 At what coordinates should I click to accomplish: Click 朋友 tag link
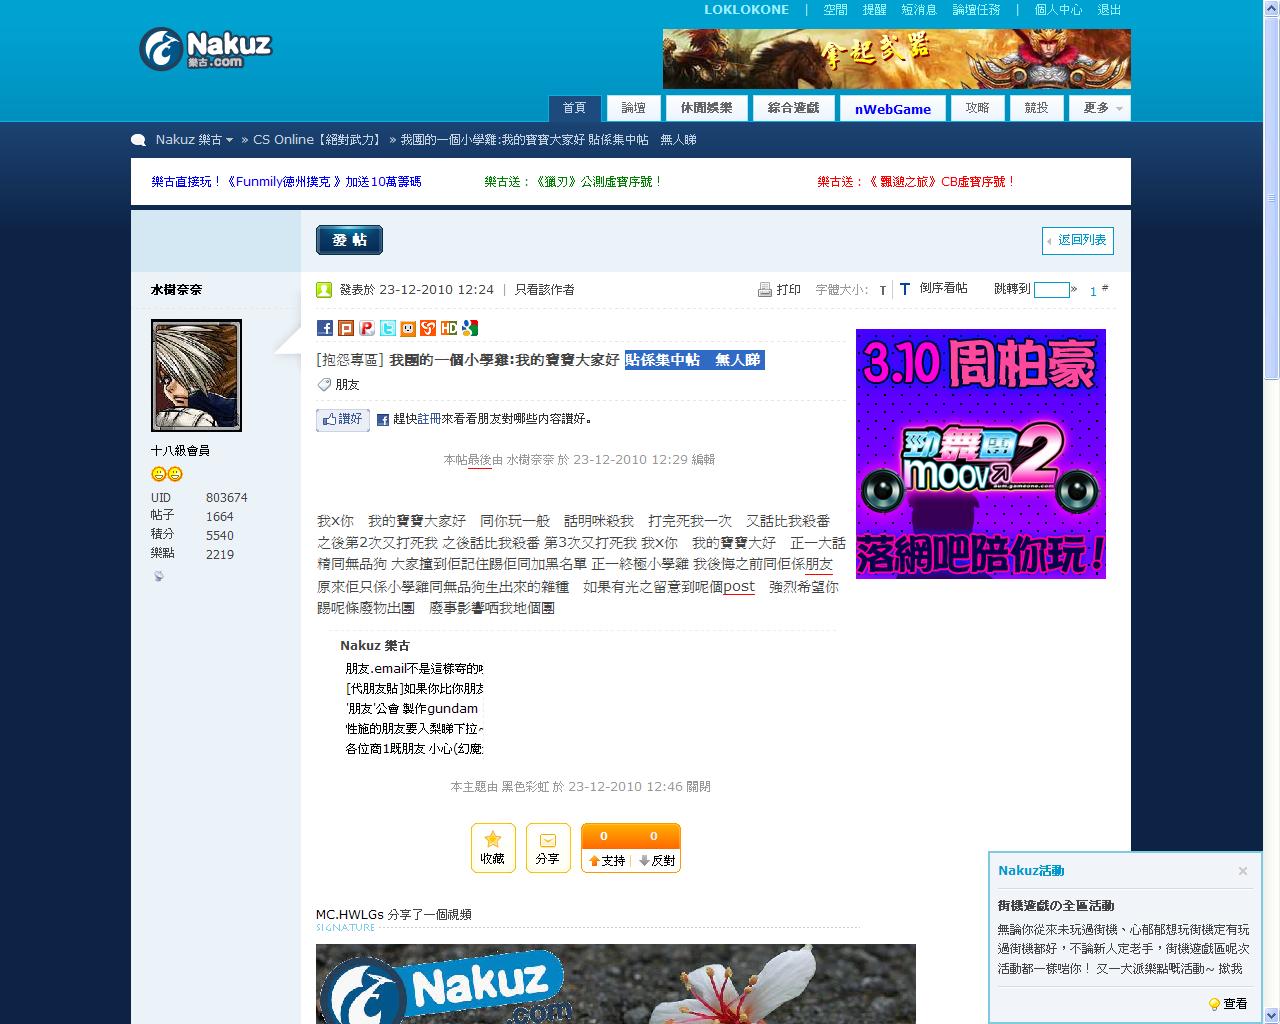click(347, 385)
